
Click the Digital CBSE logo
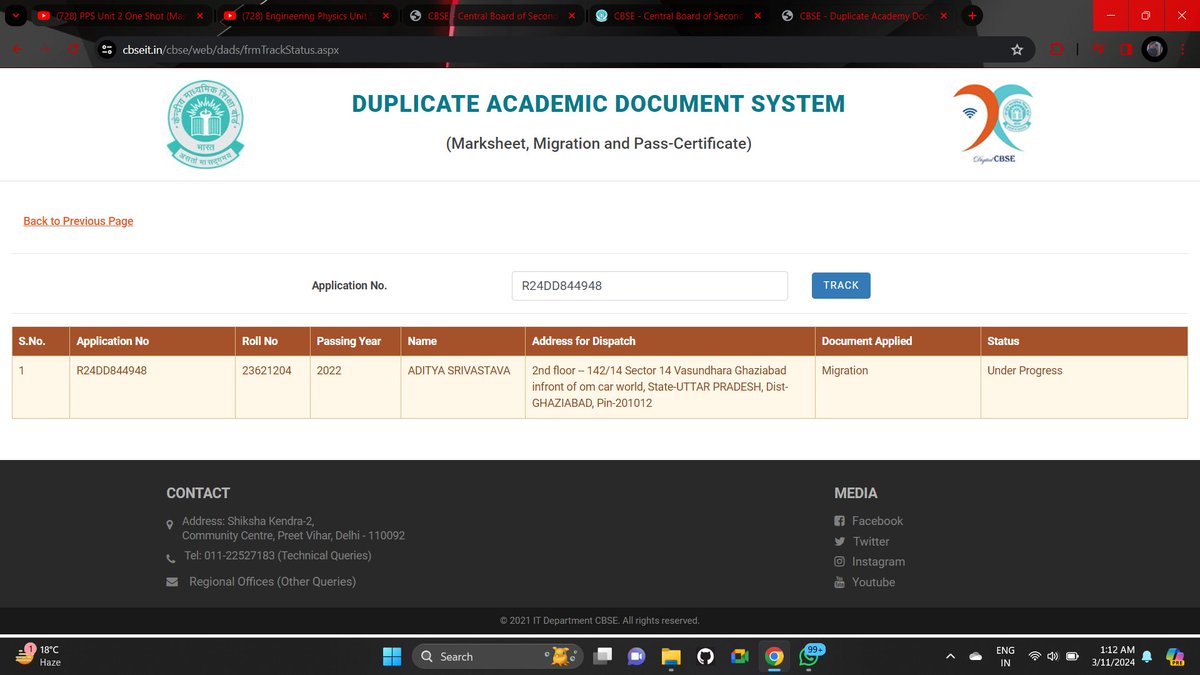tap(992, 124)
